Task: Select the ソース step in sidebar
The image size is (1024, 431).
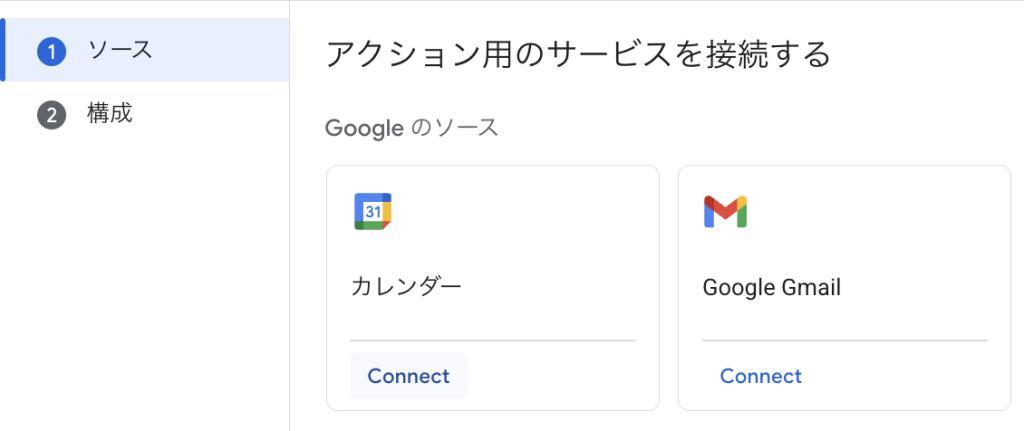Action: click(120, 50)
